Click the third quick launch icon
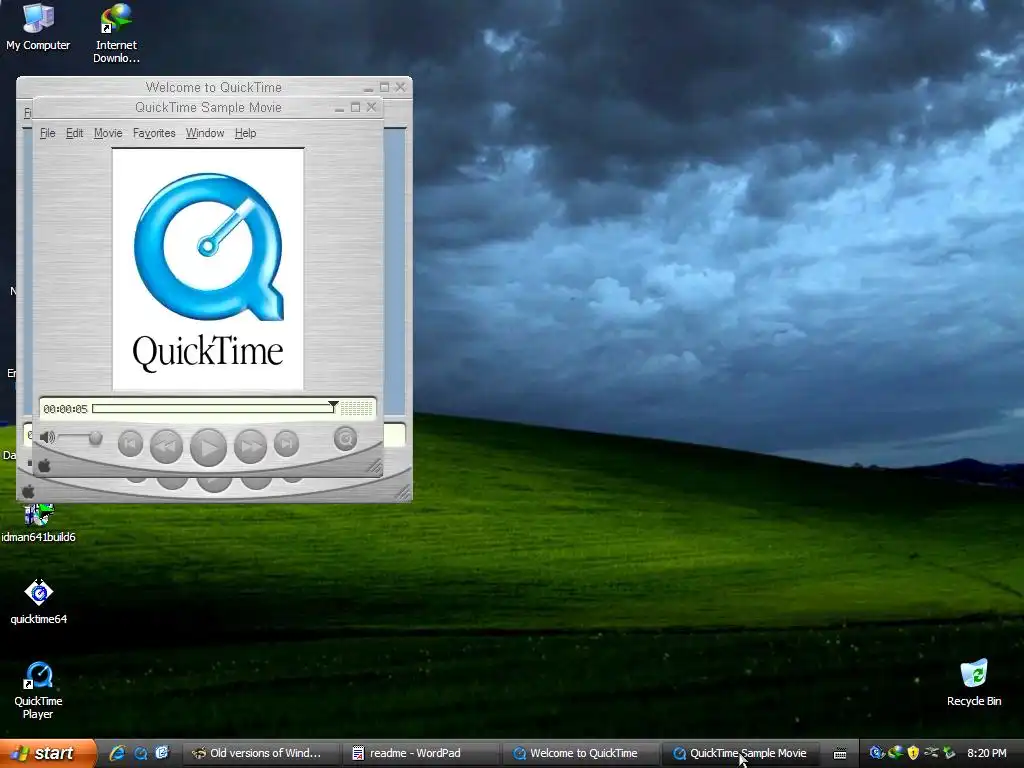 pos(162,754)
